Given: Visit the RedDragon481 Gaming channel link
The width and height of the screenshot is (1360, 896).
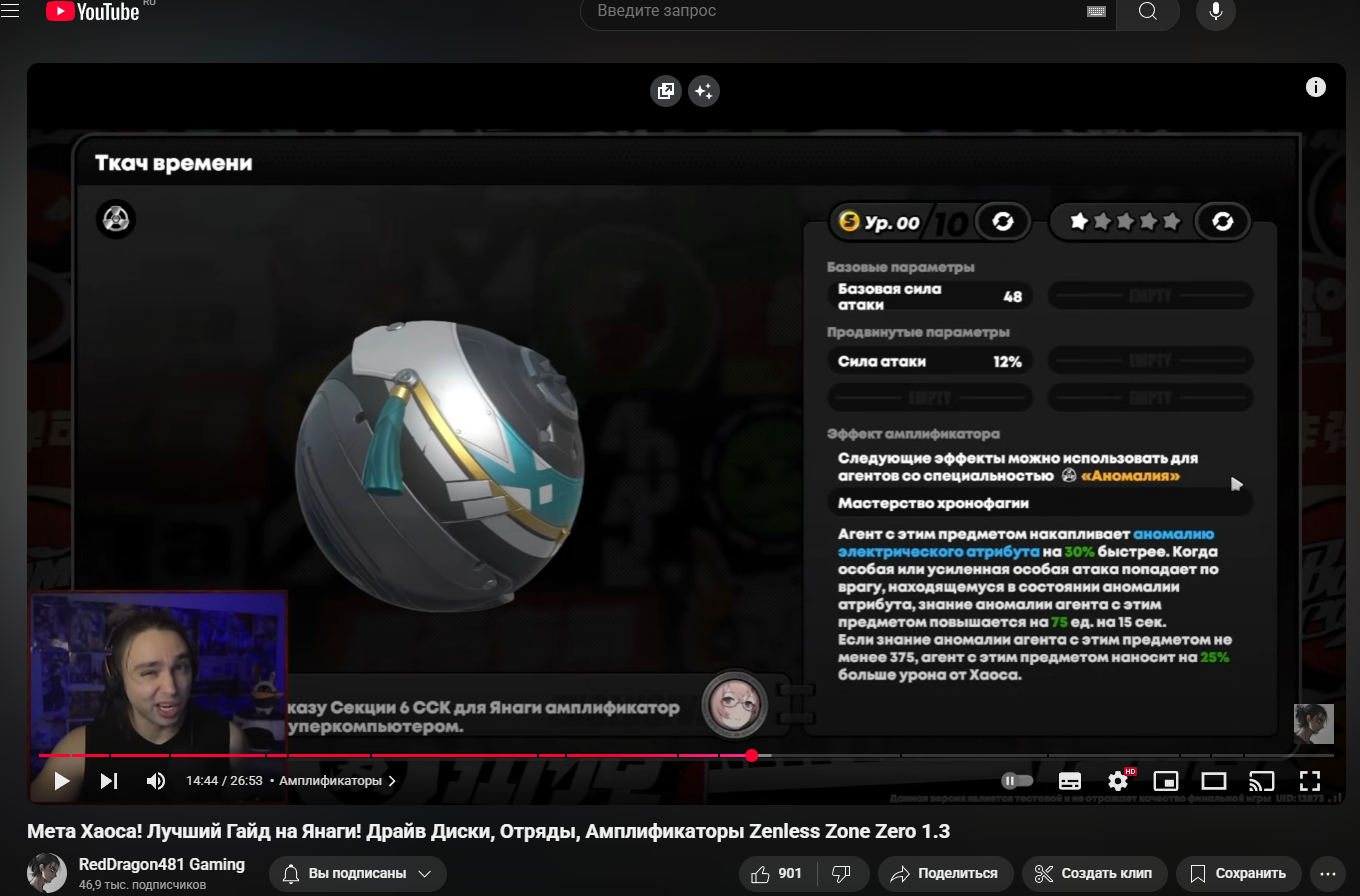Looking at the screenshot, I should tap(162, 864).
